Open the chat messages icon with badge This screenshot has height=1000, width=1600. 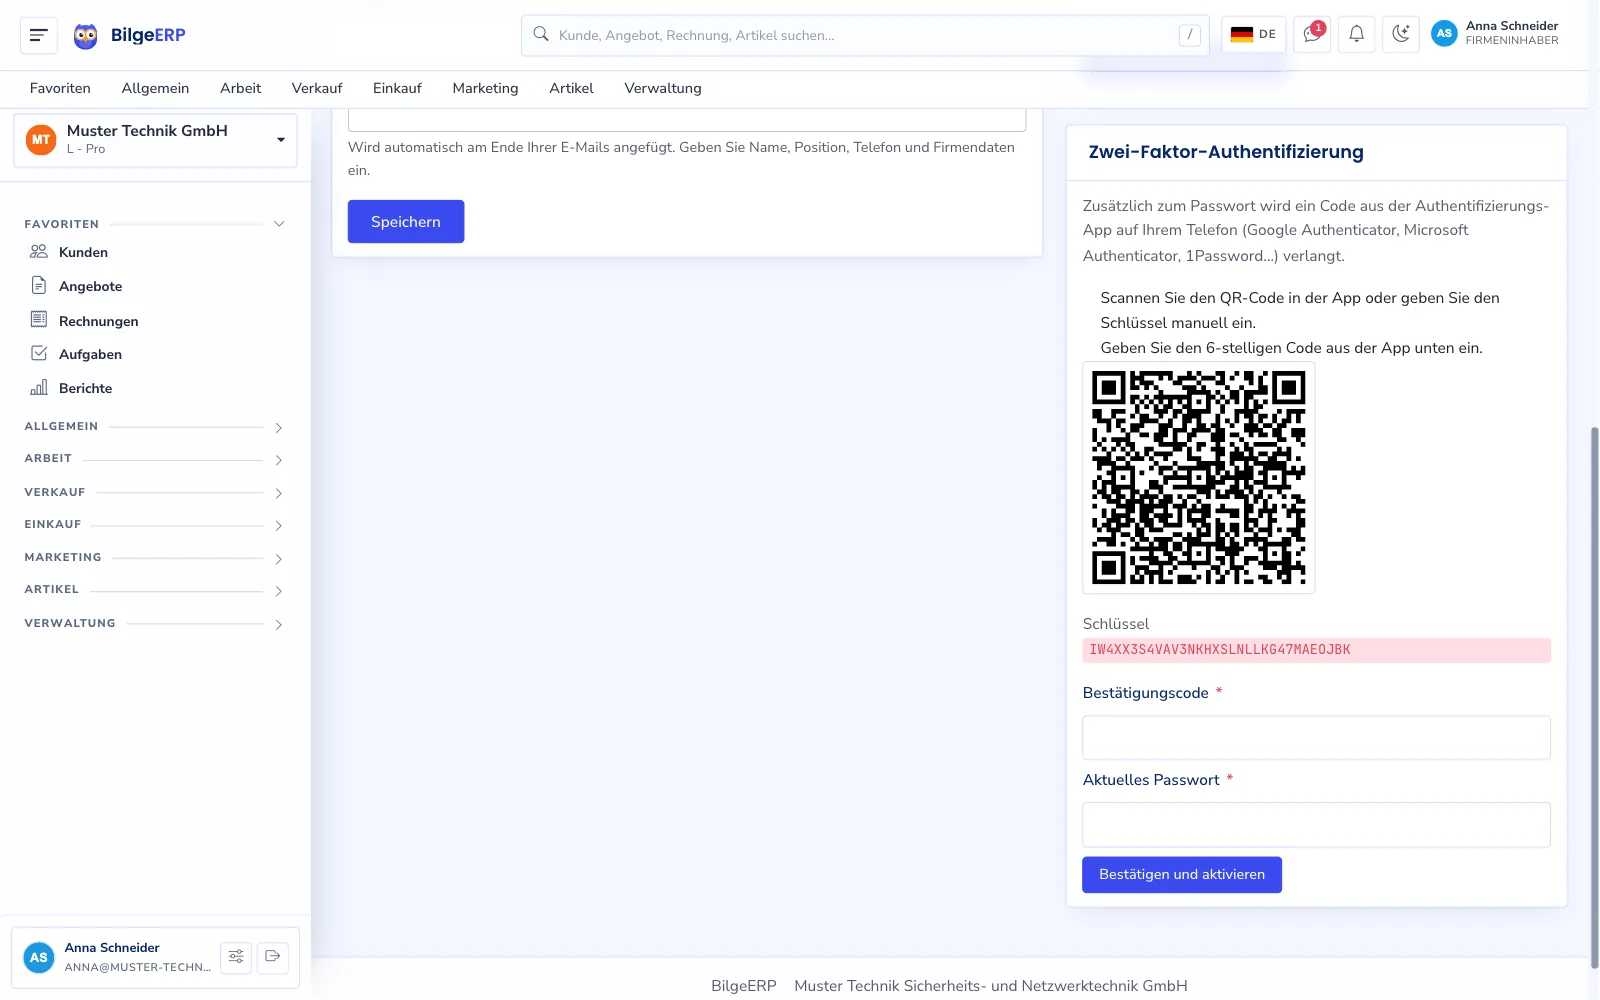[x=1312, y=34]
